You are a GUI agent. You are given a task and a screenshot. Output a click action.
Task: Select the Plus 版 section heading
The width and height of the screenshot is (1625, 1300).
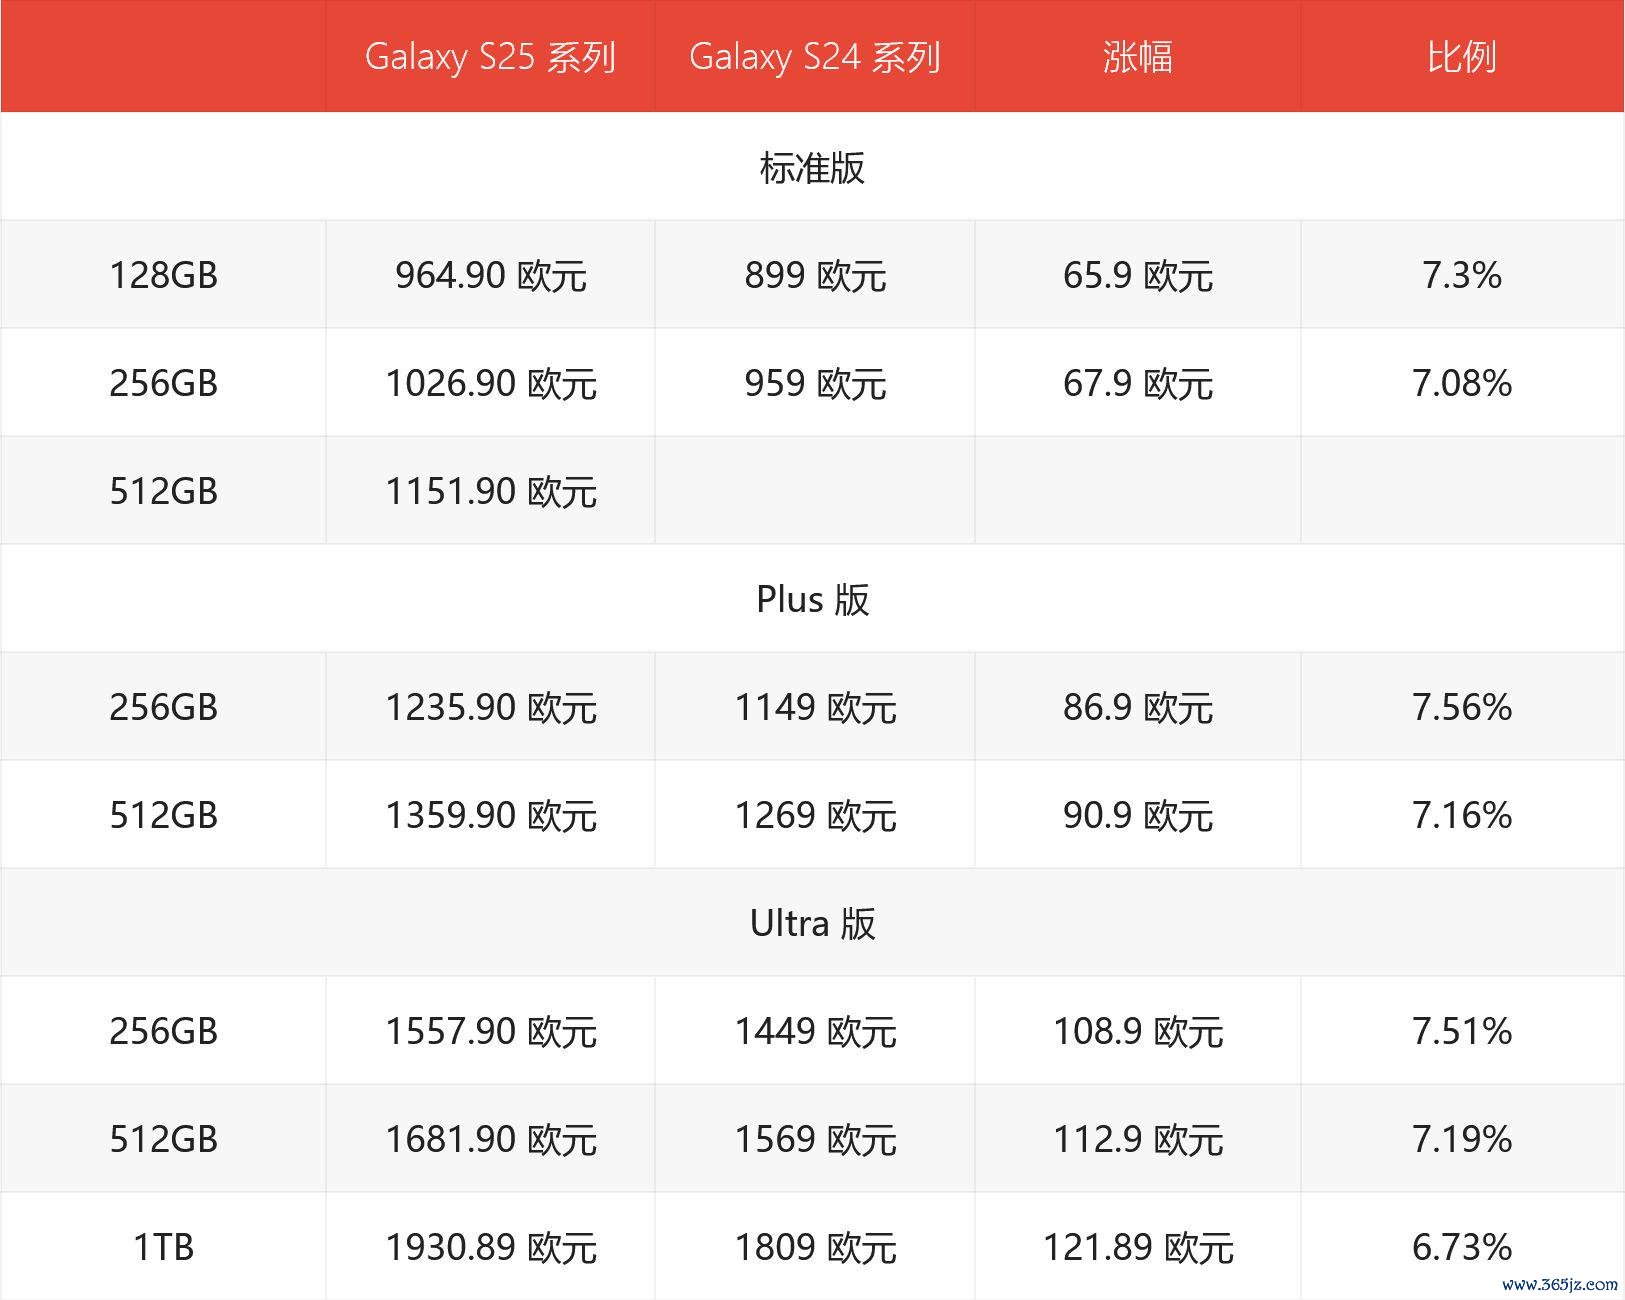tap(812, 600)
